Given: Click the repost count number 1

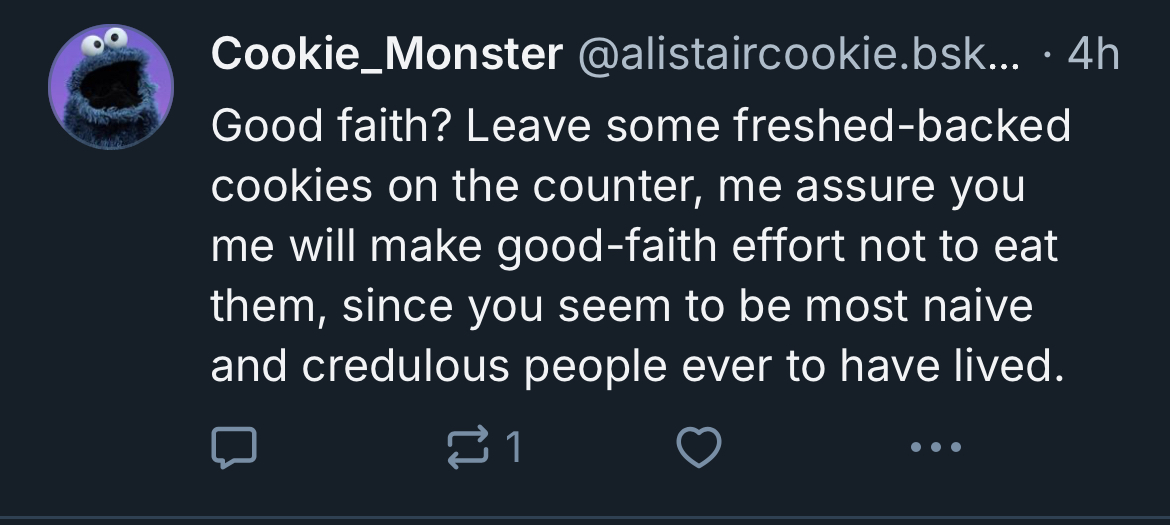Looking at the screenshot, I should [513, 447].
